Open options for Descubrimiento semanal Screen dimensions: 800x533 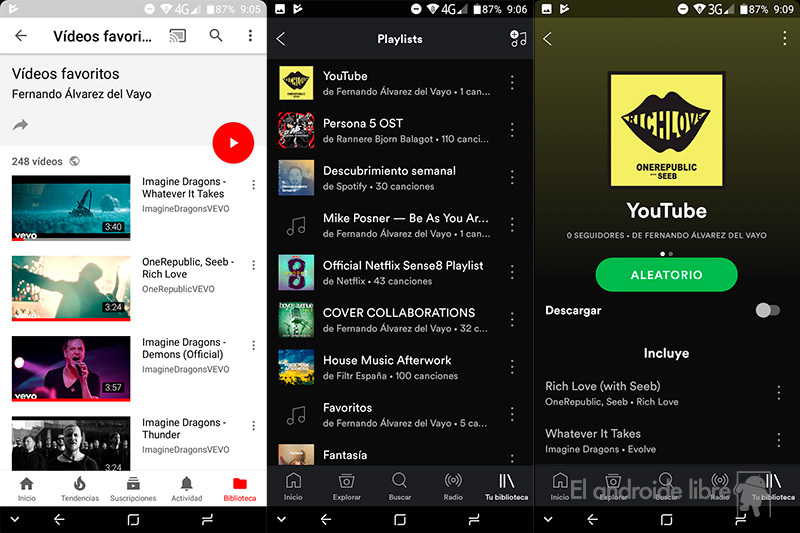coord(512,177)
